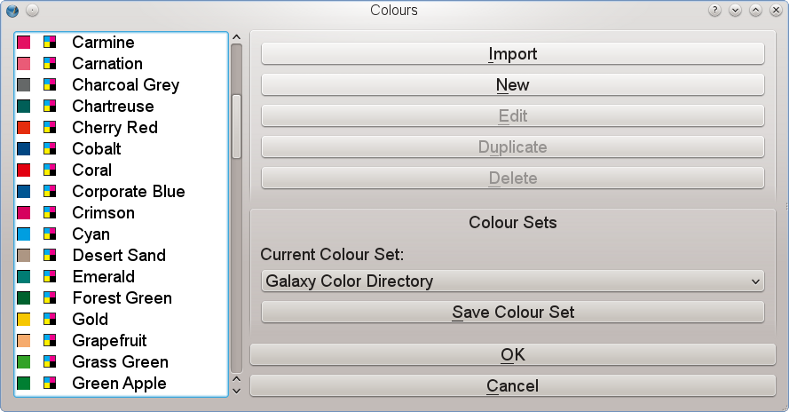Click the CMYK icon next to Cherry Red
This screenshot has width=789, height=412.
tap(49, 127)
